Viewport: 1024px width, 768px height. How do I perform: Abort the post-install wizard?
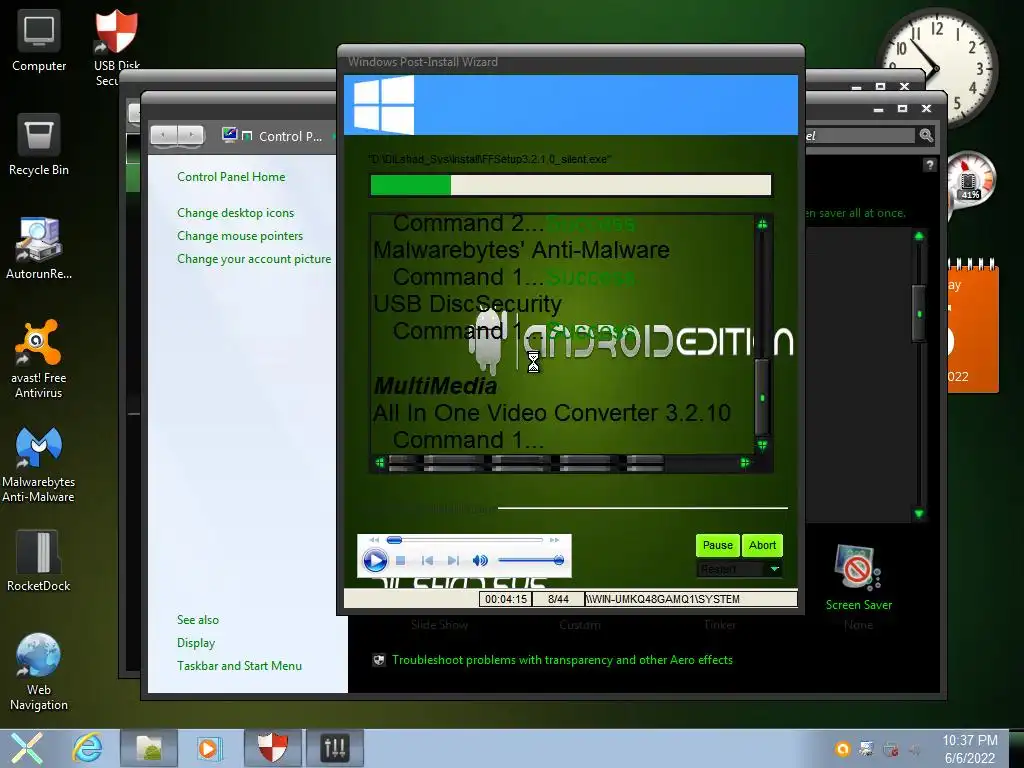tap(762, 545)
